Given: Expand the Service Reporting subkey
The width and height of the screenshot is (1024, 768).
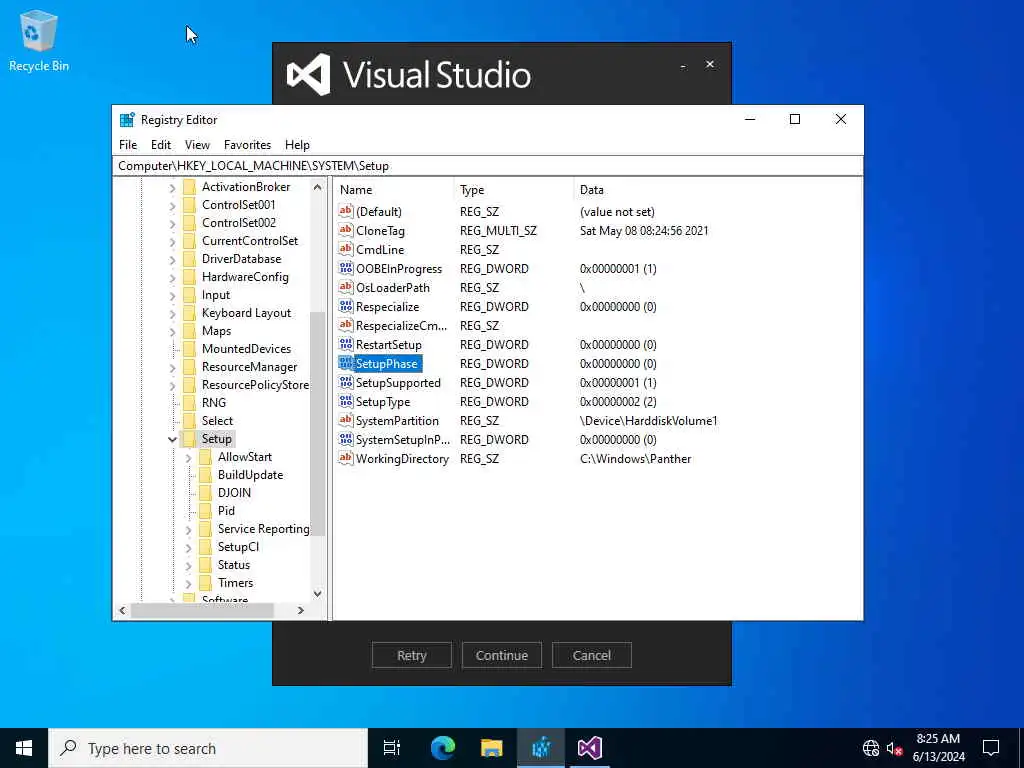Looking at the screenshot, I should [x=189, y=530].
